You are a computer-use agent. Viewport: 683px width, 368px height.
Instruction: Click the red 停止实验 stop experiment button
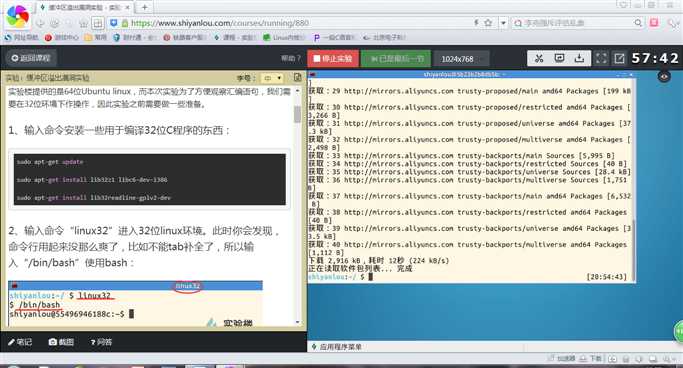pos(333,58)
